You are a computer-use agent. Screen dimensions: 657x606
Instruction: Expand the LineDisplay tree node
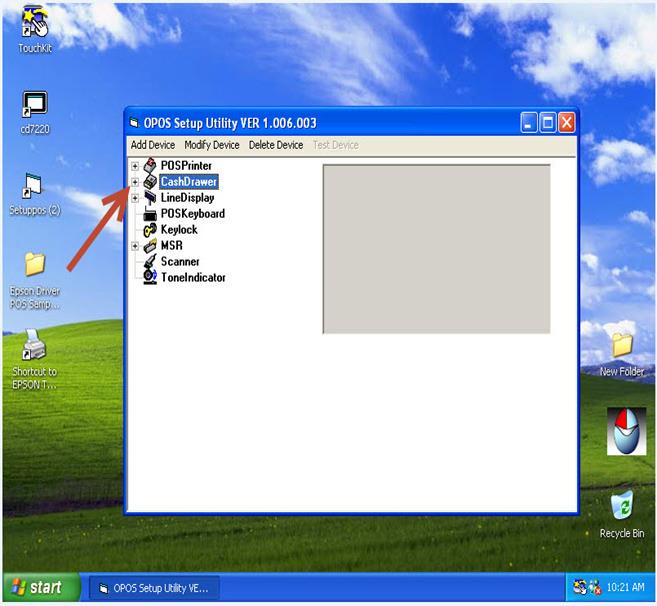pyautogui.click(x=135, y=198)
